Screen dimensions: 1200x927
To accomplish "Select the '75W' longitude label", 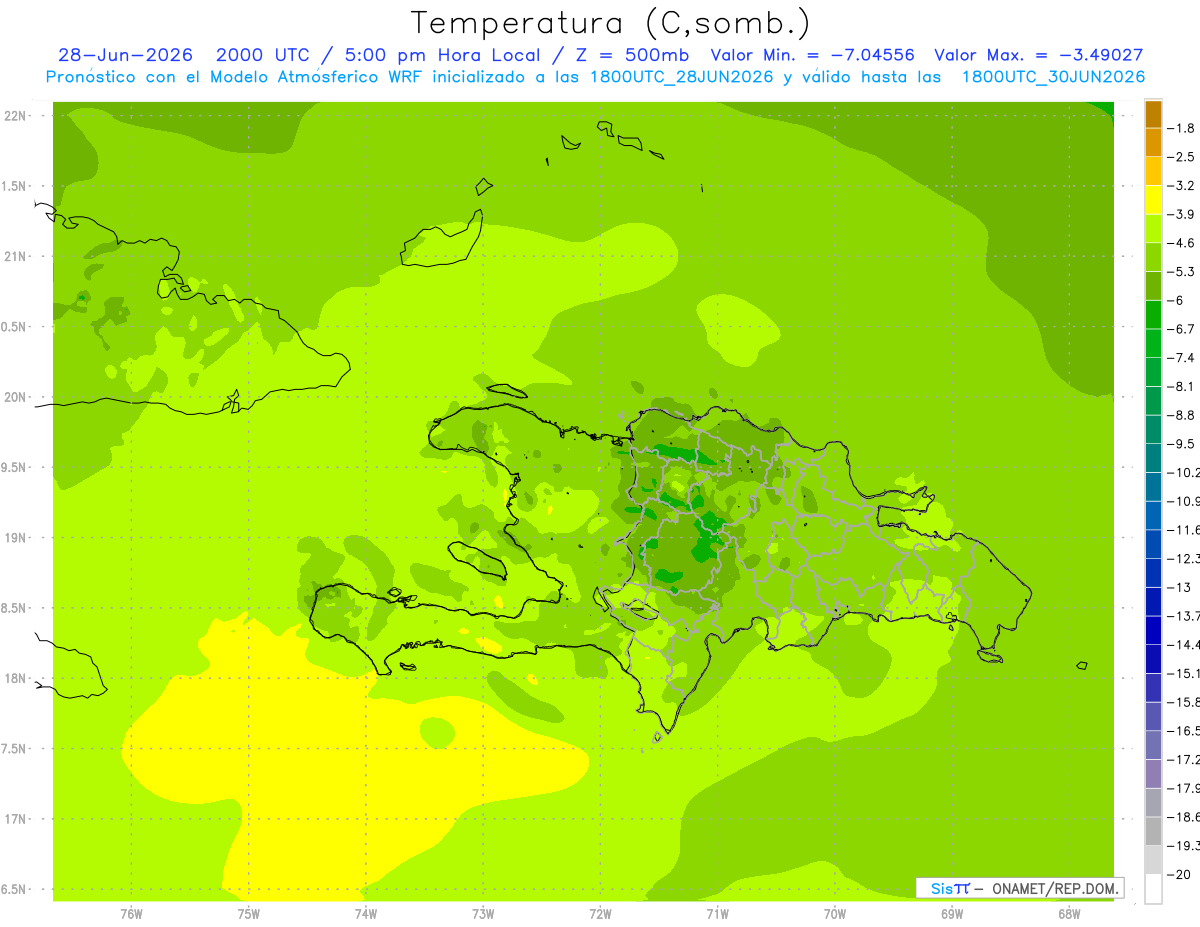I will pyautogui.click(x=249, y=914).
